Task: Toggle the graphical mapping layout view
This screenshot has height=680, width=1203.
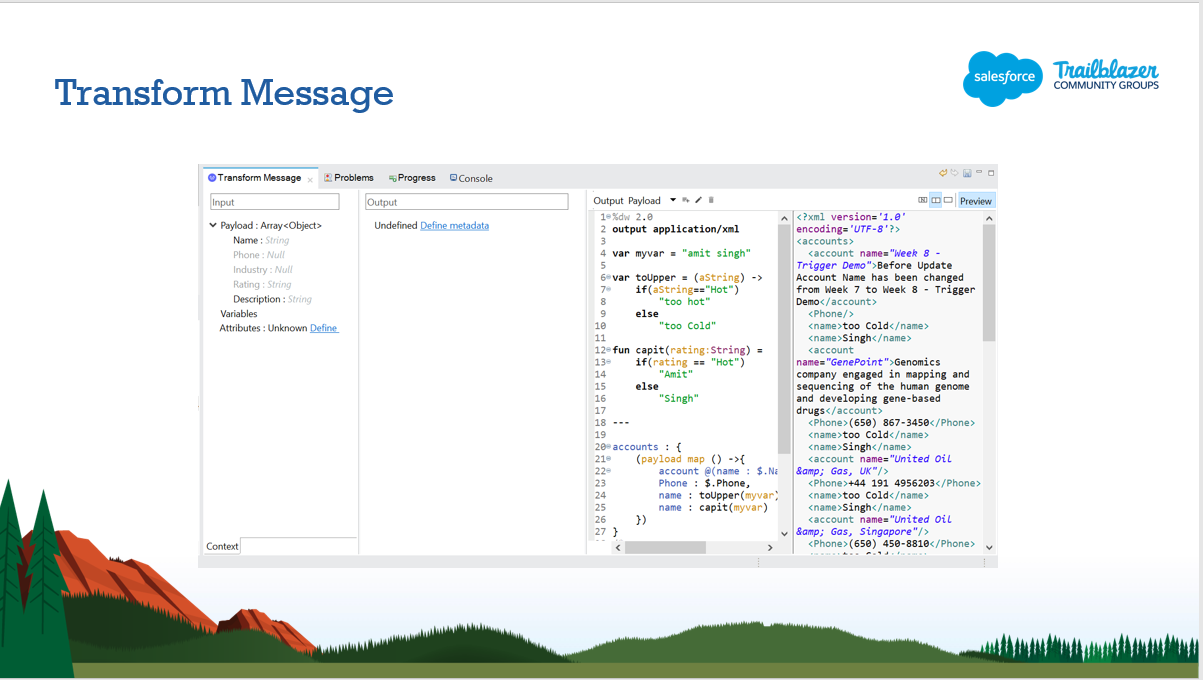Action: pos(922,201)
